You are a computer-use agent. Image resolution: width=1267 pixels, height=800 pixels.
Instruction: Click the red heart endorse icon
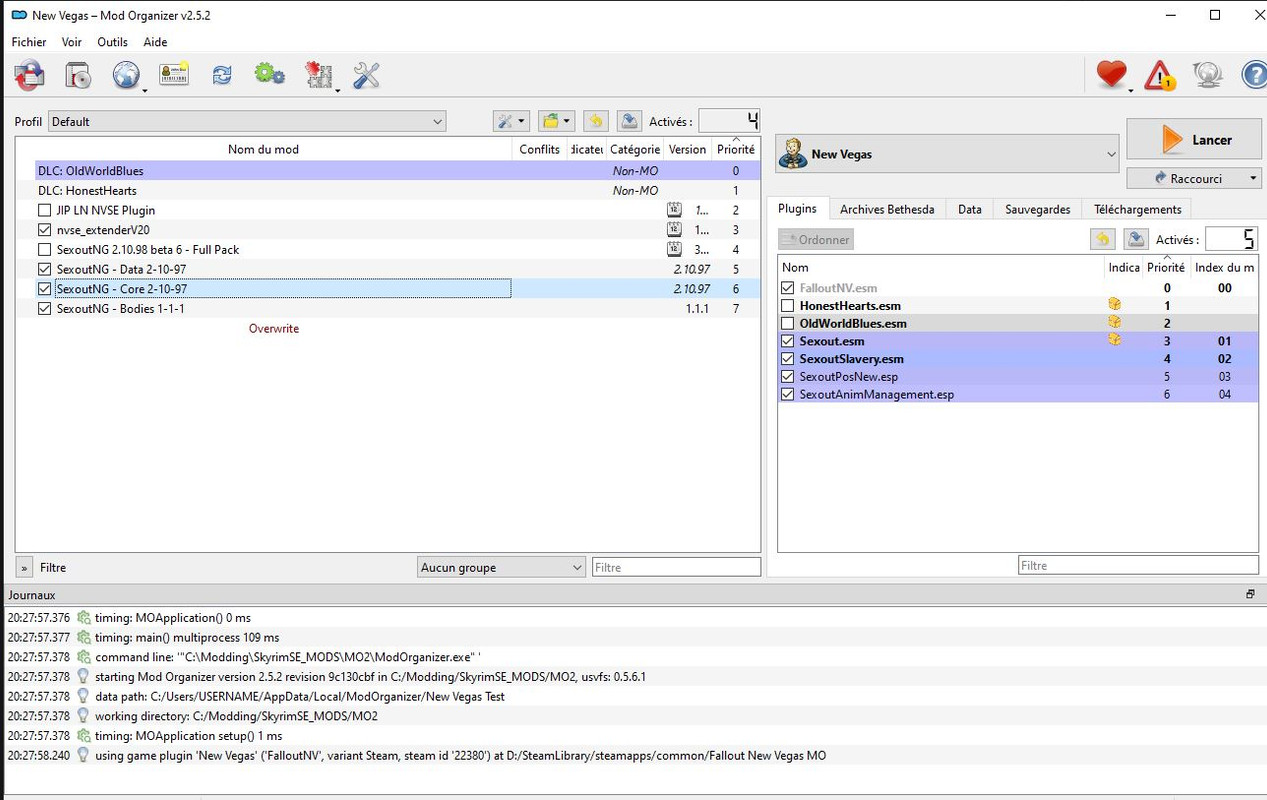click(x=1111, y=75)
